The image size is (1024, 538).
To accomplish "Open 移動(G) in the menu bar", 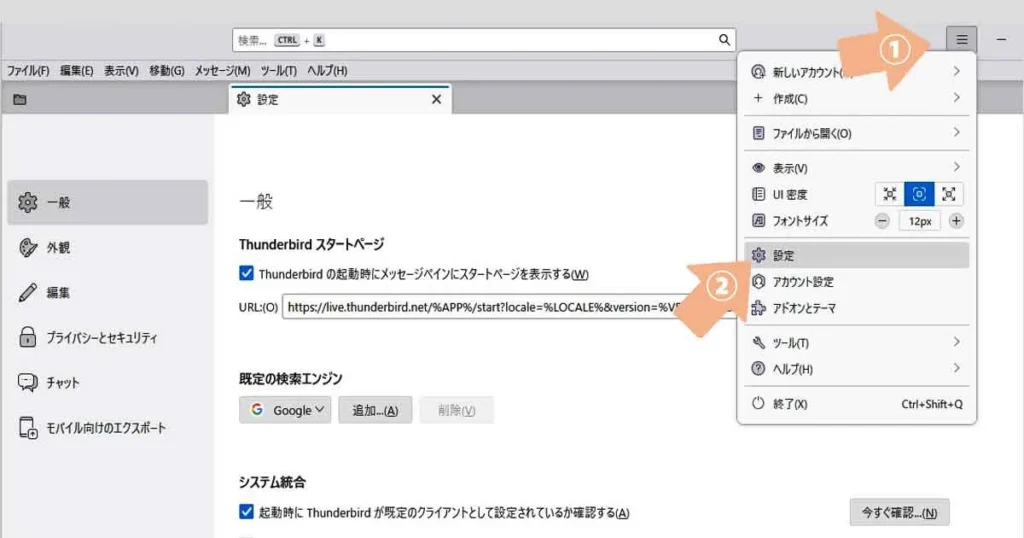I will click(167, 71).
